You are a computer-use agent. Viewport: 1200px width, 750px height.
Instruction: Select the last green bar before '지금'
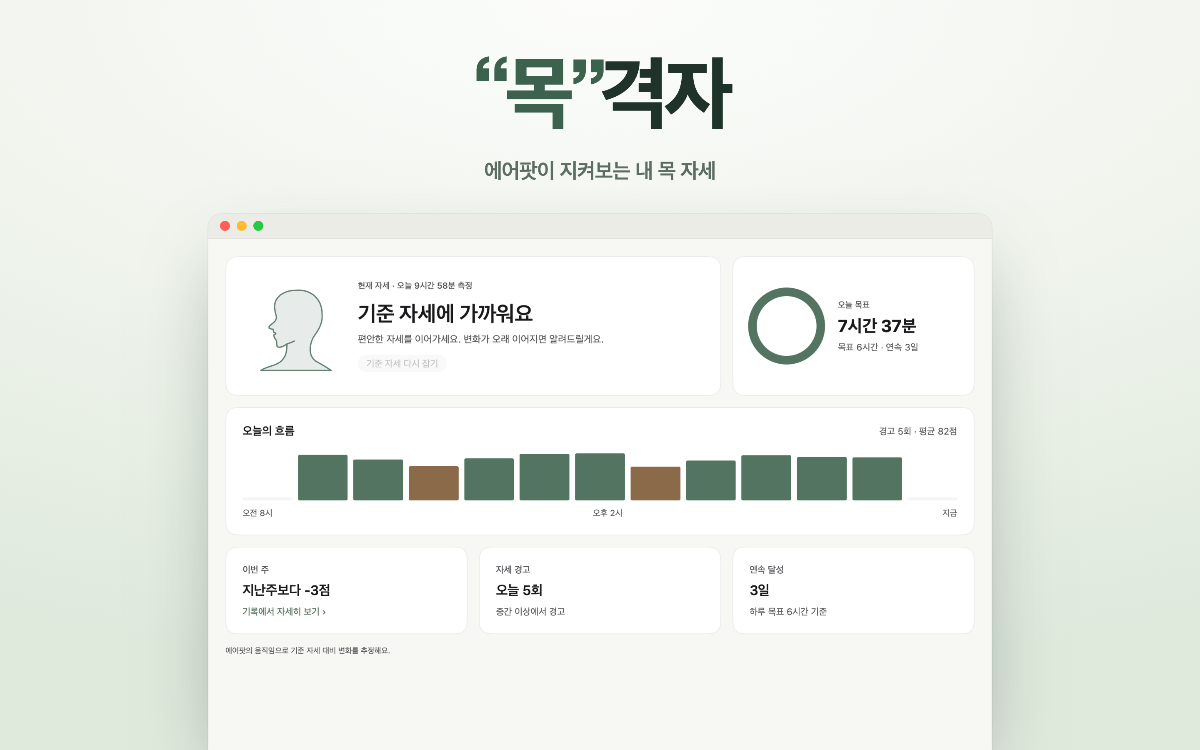pyautogui.click(x=877, y=479)
